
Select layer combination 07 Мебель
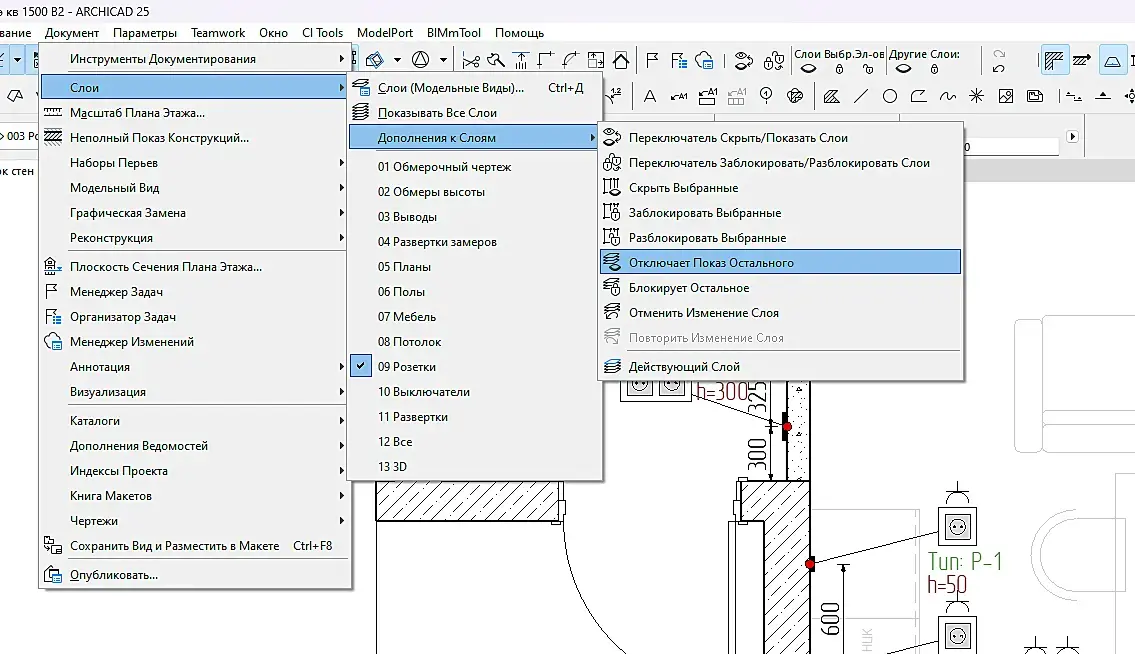coord(406,317)
